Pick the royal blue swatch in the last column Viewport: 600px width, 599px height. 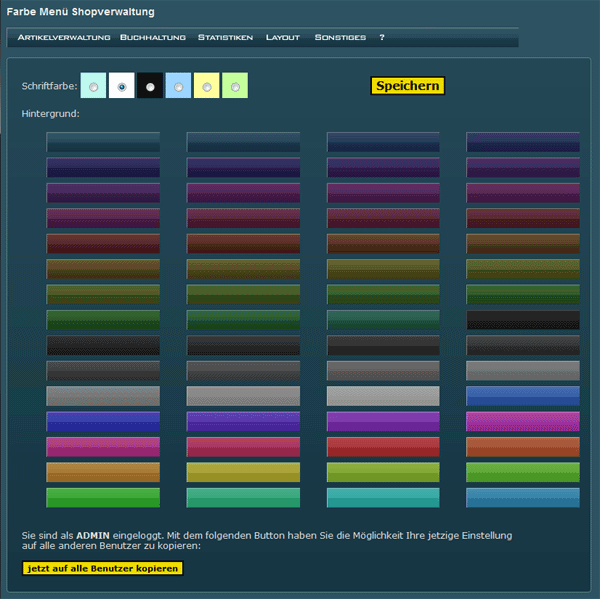pos(523,396)
